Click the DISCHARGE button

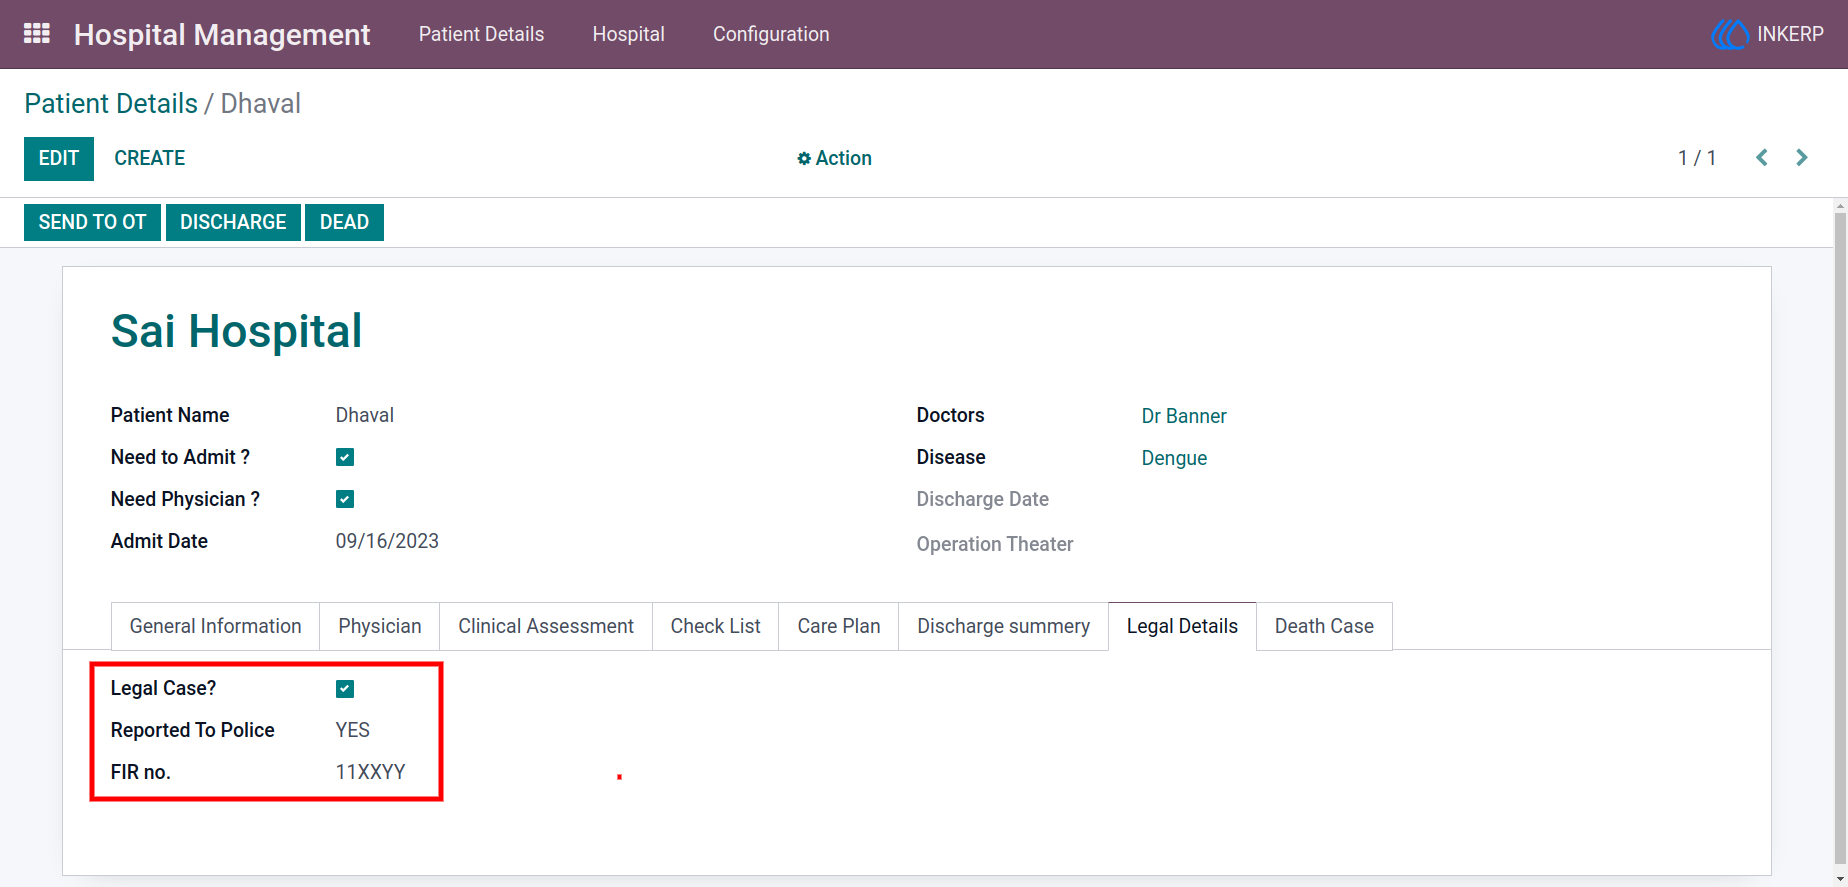233,222
